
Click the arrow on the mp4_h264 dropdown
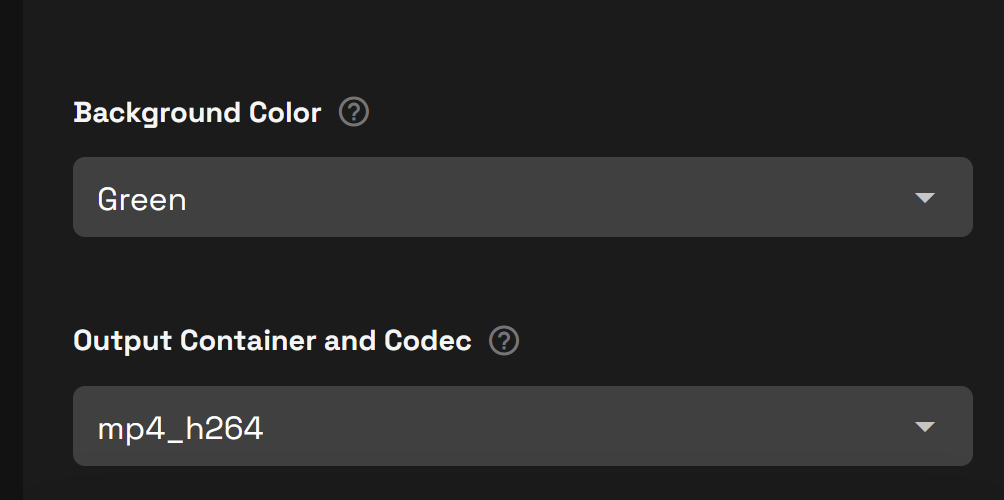point(924,427)
